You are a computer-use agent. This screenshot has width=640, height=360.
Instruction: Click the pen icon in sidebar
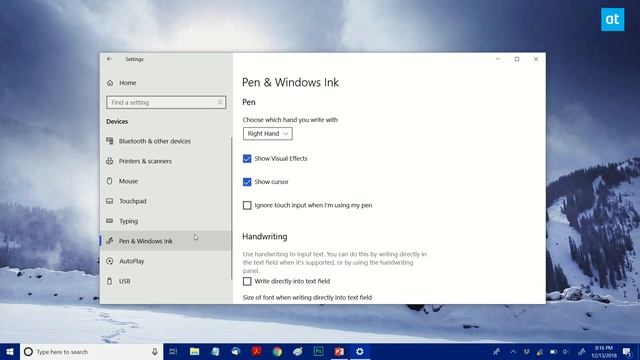point(109,241)
